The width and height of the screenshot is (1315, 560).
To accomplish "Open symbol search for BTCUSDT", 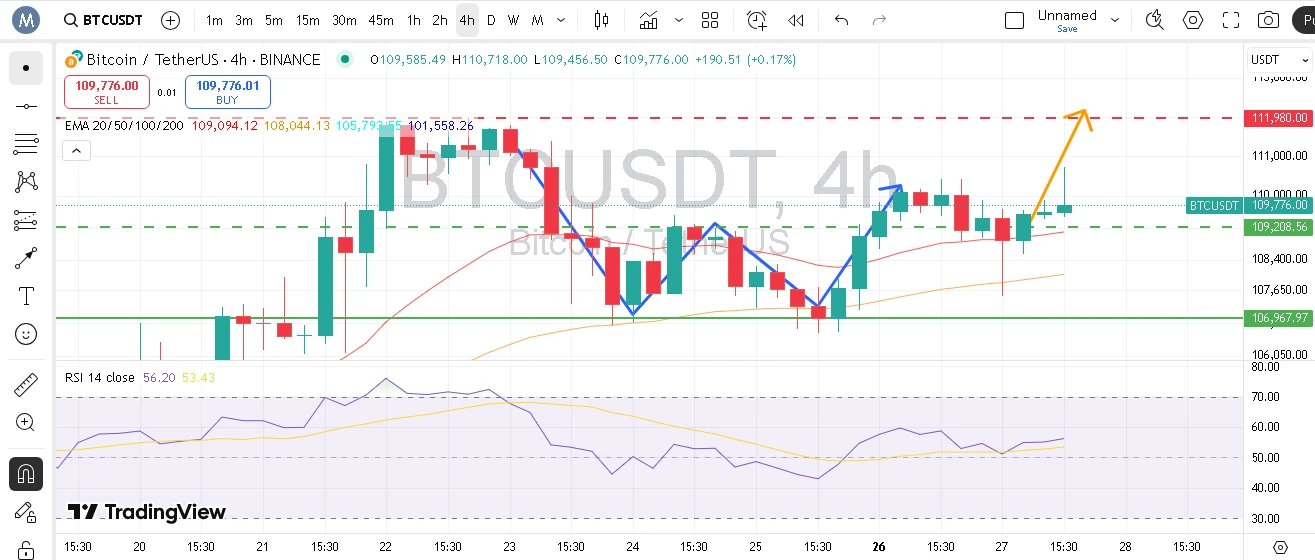I will point(103,20).
